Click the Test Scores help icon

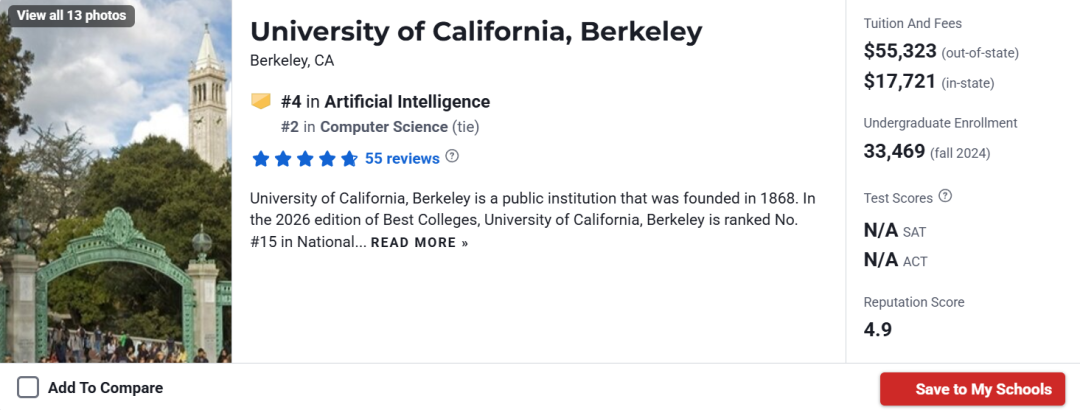(x=946, y=196)
